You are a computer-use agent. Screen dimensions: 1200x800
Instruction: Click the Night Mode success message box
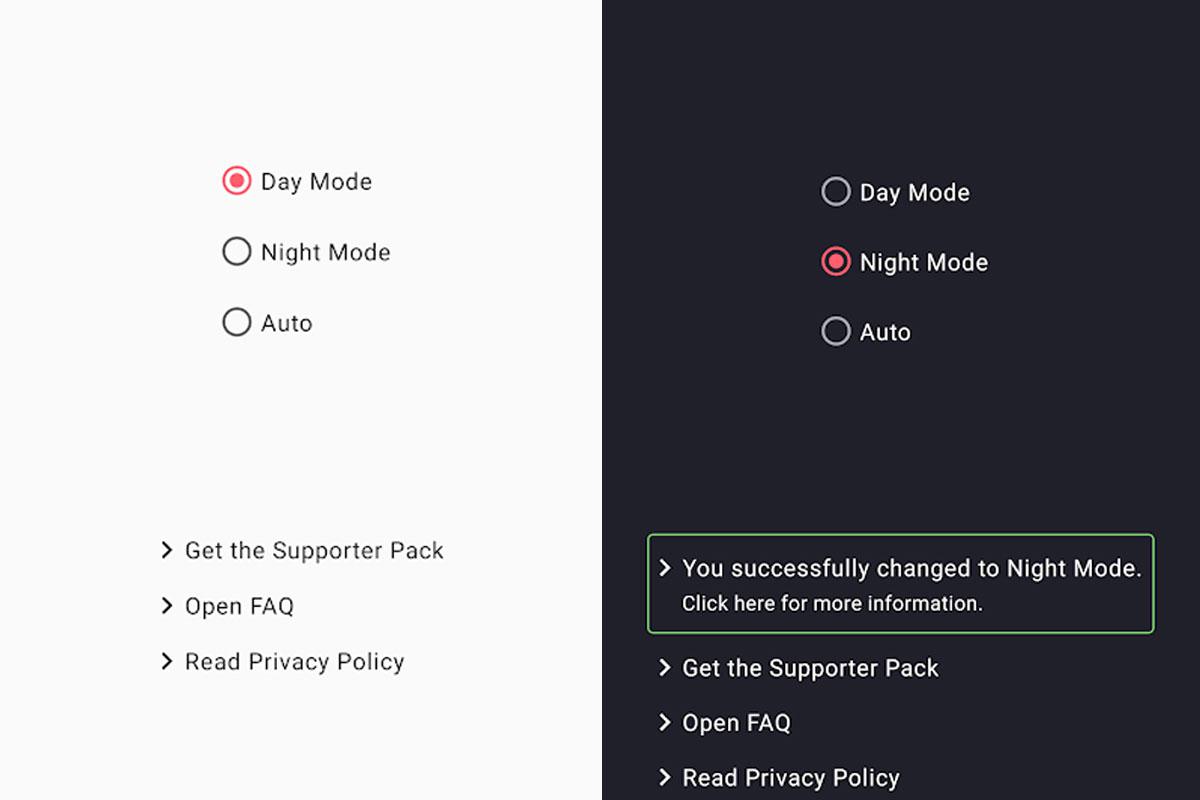tap(900, 584)
